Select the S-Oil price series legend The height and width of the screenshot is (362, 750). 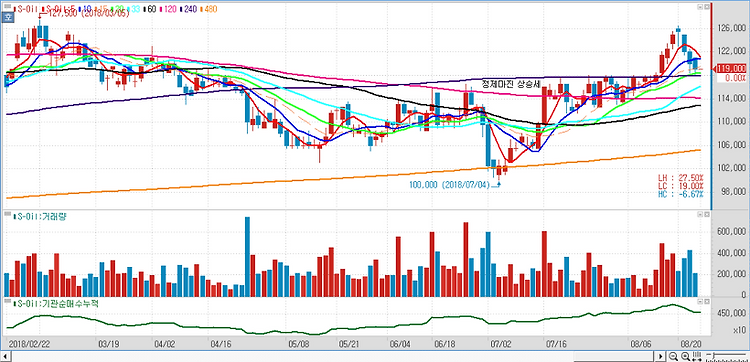click(25, 9)
